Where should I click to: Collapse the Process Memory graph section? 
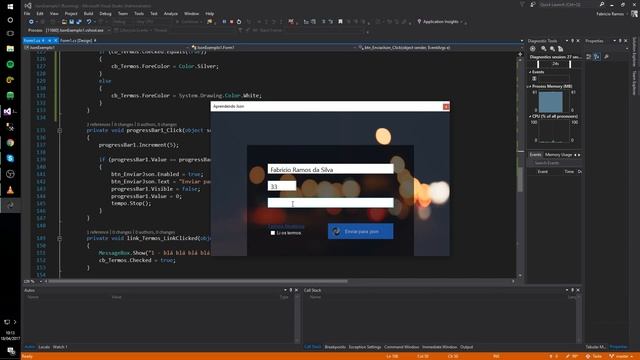click(x=530, y=87)
